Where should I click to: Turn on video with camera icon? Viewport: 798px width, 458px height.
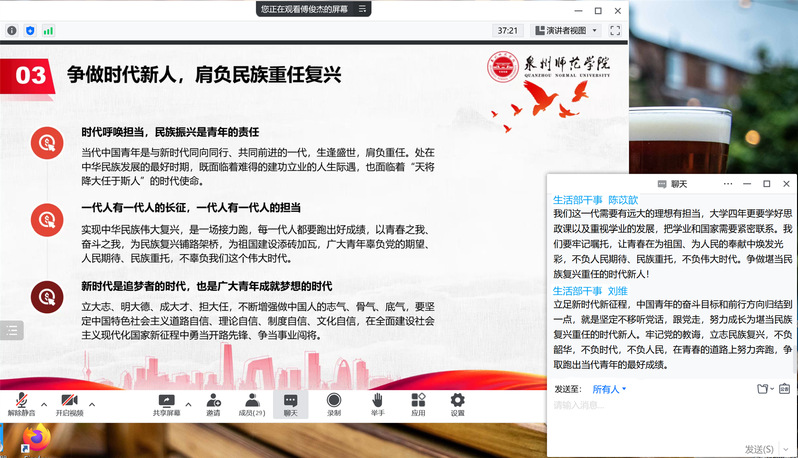[69, 401]
